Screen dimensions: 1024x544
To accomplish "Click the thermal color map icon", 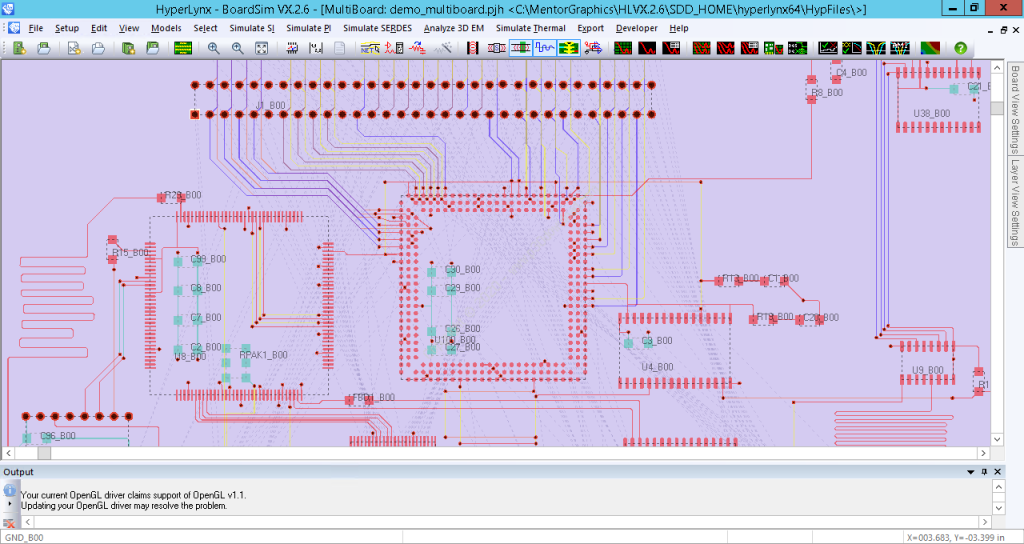I will [x=931, y=48].
